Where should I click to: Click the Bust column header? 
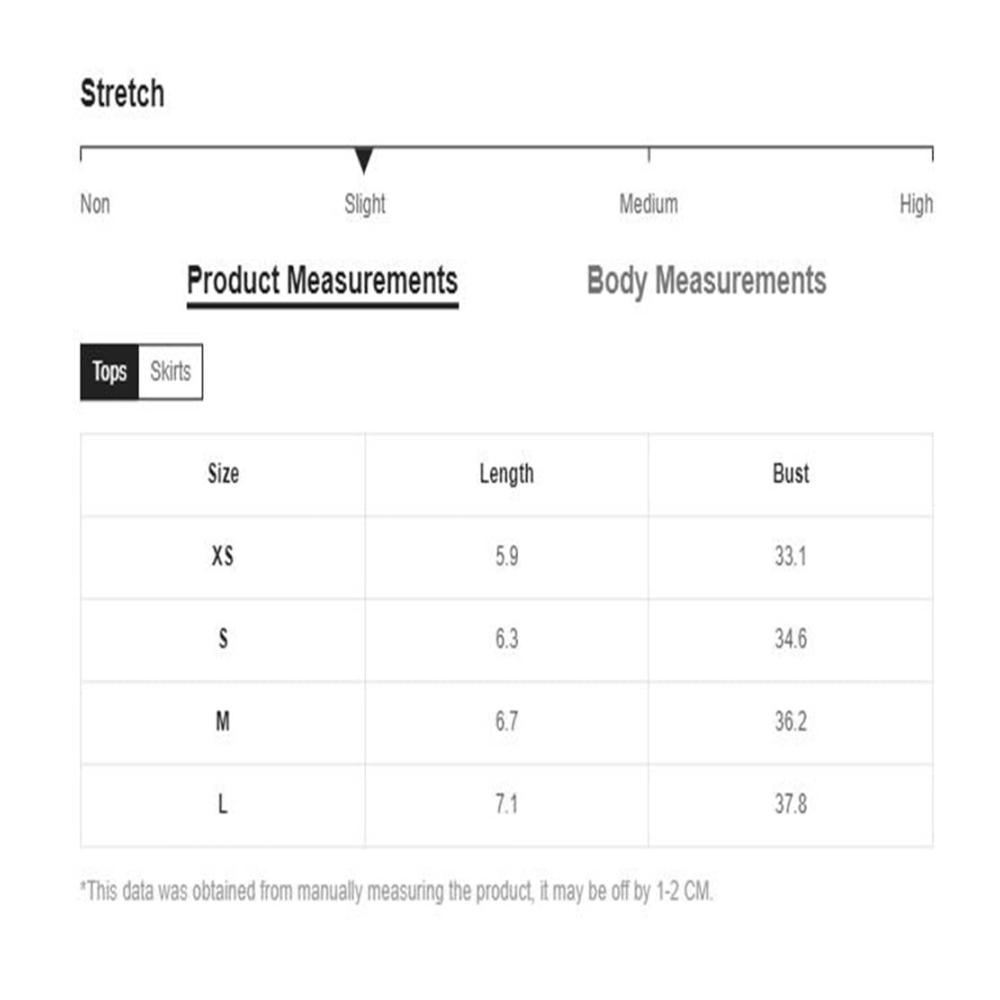pos(791,474)
